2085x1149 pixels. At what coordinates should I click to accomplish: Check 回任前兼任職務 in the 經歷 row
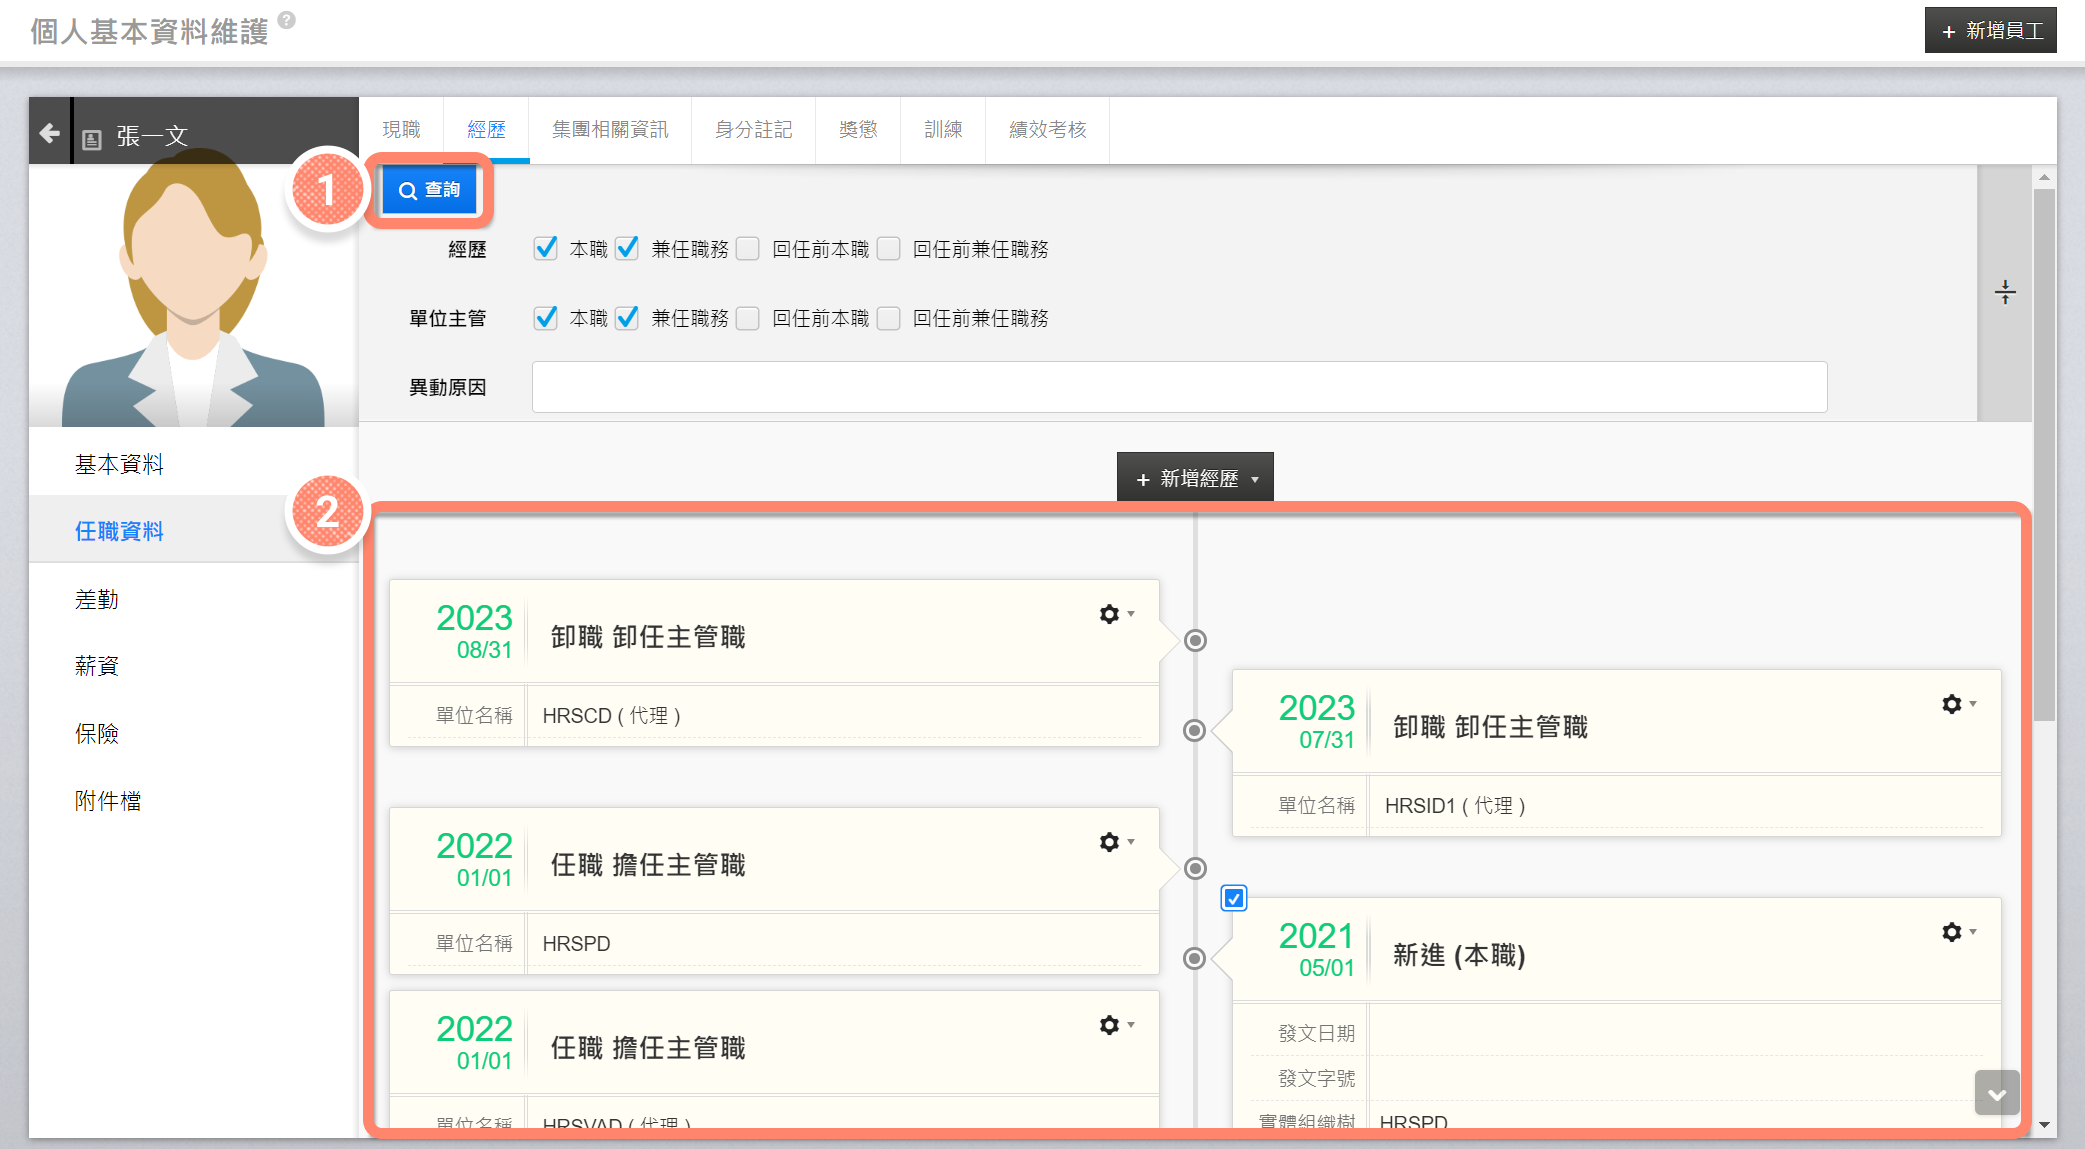point(889,248)
